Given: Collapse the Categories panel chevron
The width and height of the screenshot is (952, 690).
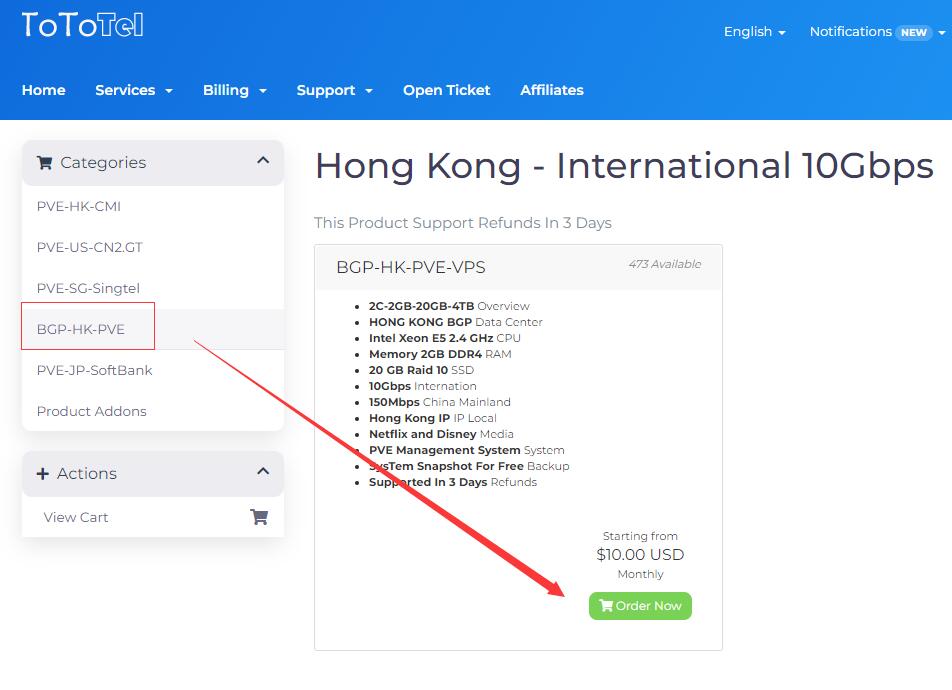Looking at the screenshot, I should pos(263,161).
